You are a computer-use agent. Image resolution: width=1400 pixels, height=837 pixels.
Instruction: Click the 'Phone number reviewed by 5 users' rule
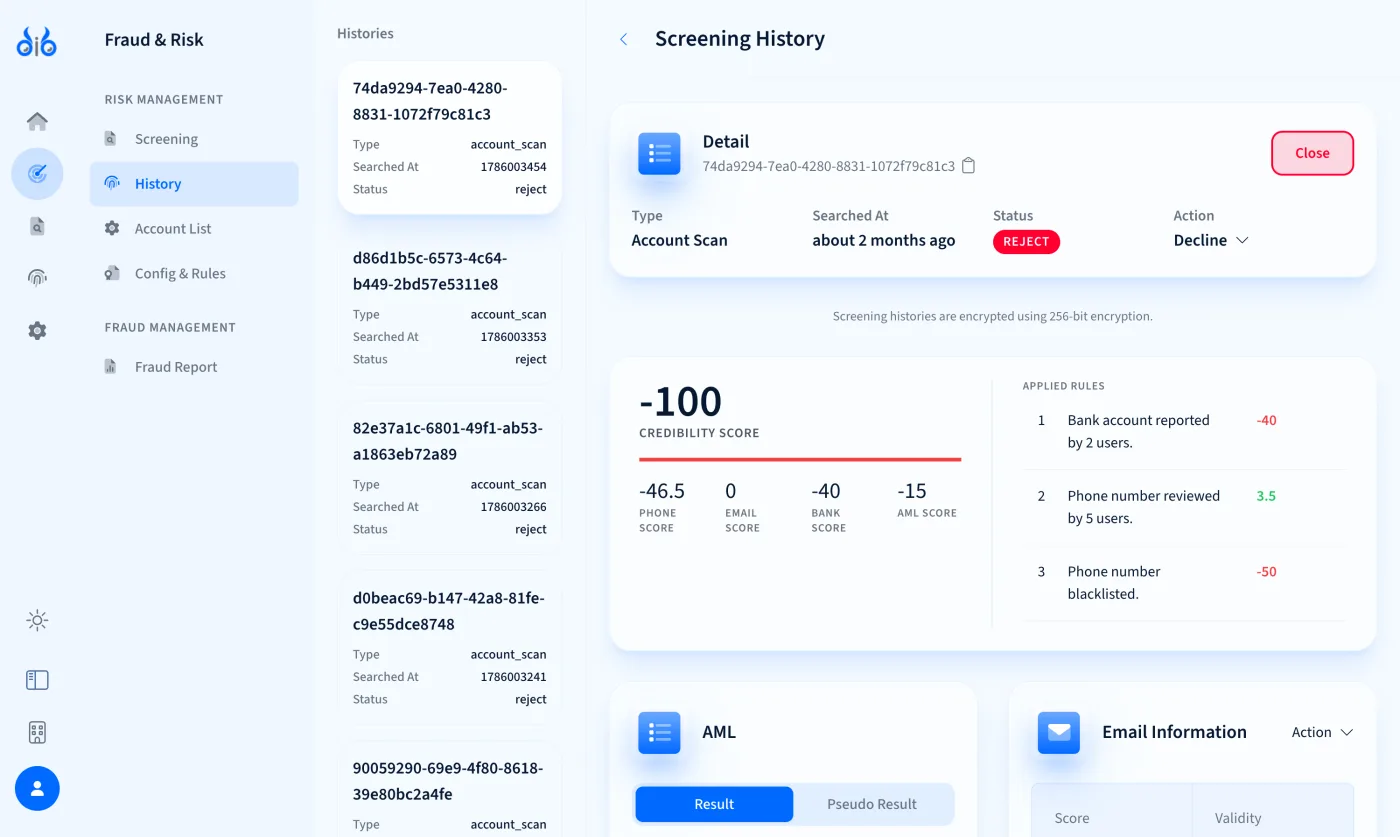(x=1183, y=508)
